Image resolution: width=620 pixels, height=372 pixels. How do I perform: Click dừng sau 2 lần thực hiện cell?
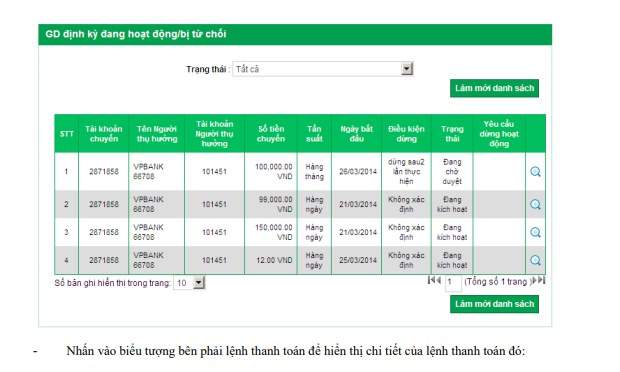pyautogui.click(x=406, y=172)
